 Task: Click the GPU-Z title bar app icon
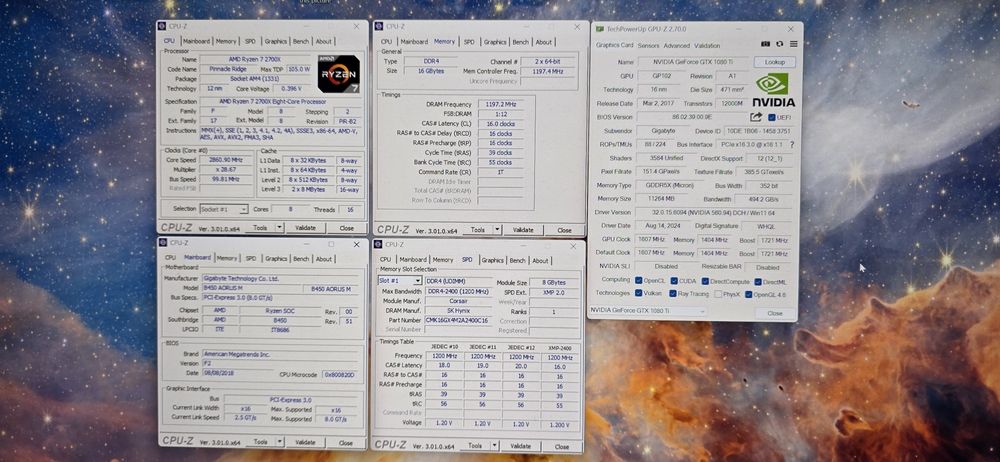pos(599,29)
